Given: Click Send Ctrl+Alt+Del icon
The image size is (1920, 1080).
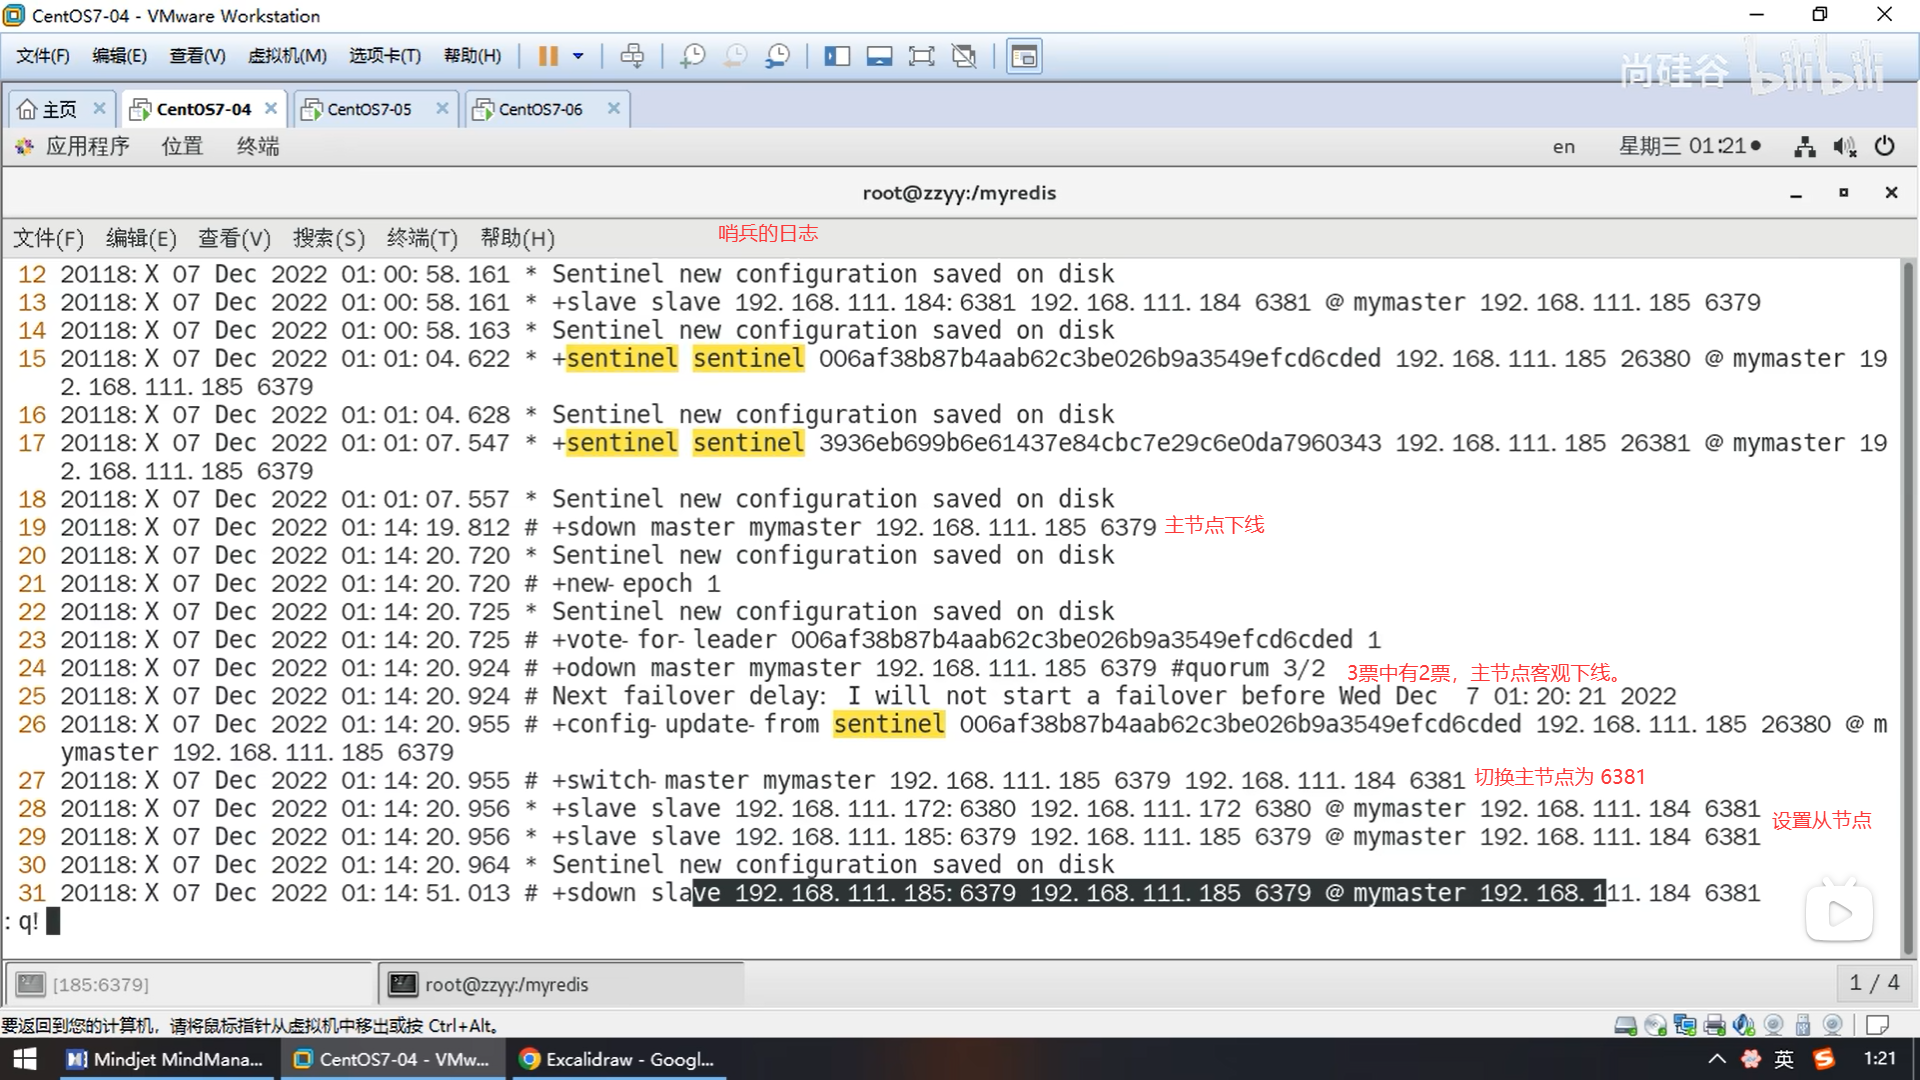Looking at the screenshot, I should pyautogui.click(x=632, y=56).
